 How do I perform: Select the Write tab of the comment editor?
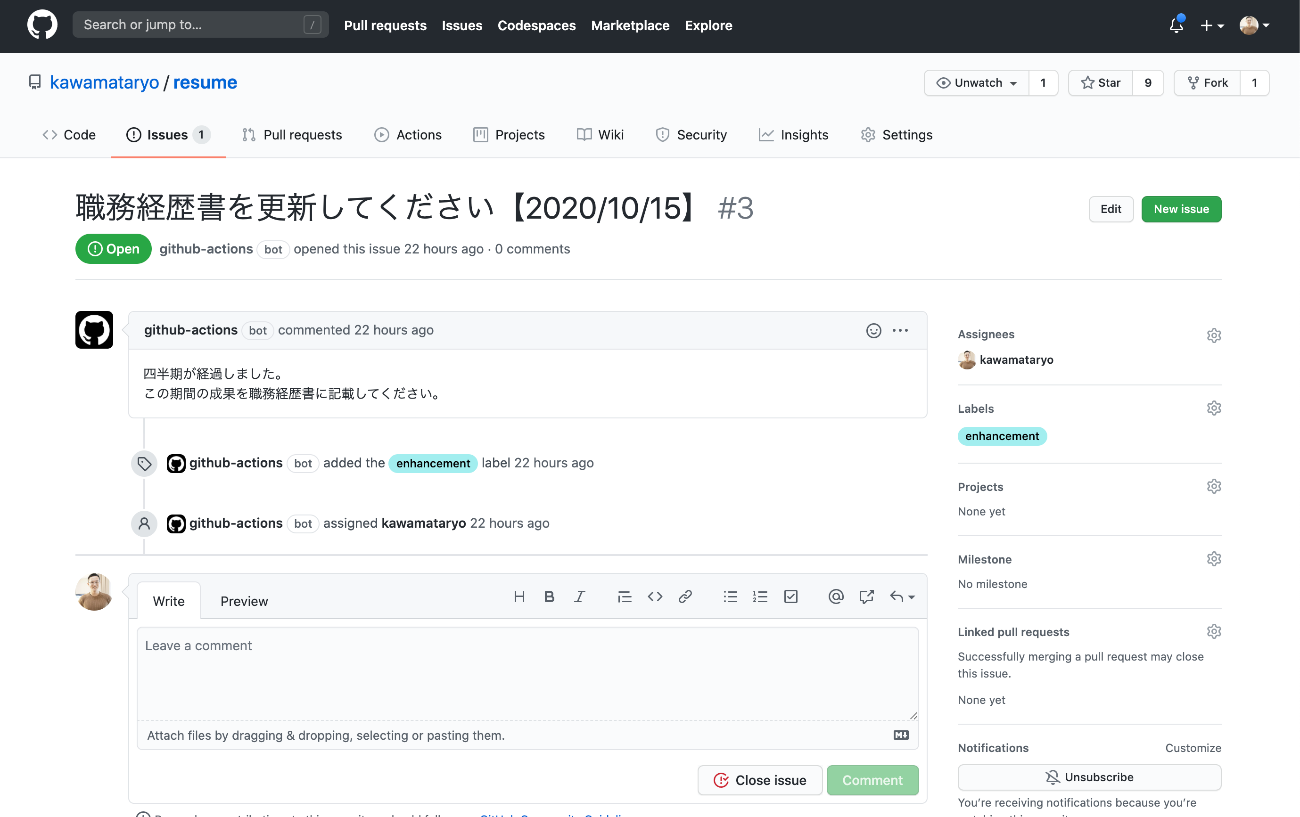[169, 601]
